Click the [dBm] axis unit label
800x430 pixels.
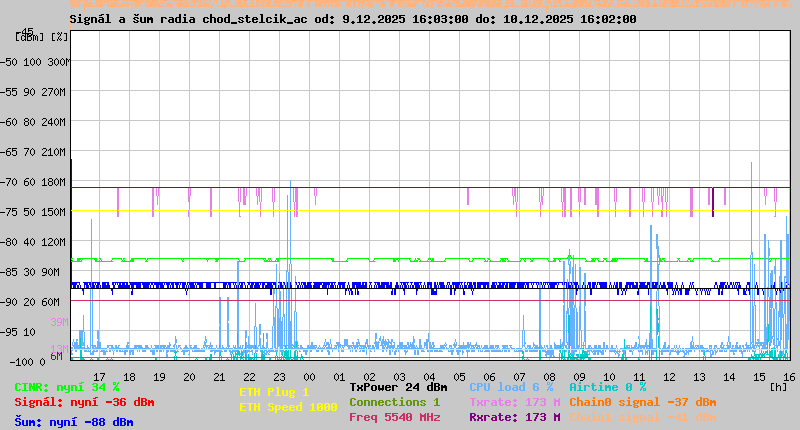30,37
